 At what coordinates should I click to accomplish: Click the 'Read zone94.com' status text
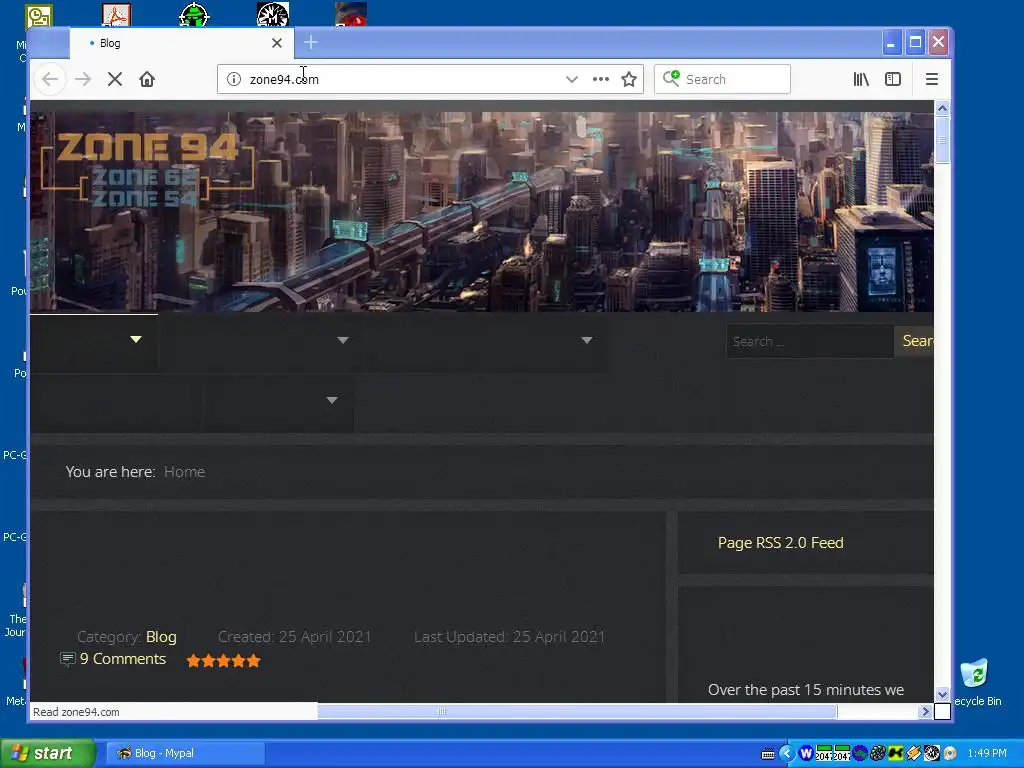[76, 712]
